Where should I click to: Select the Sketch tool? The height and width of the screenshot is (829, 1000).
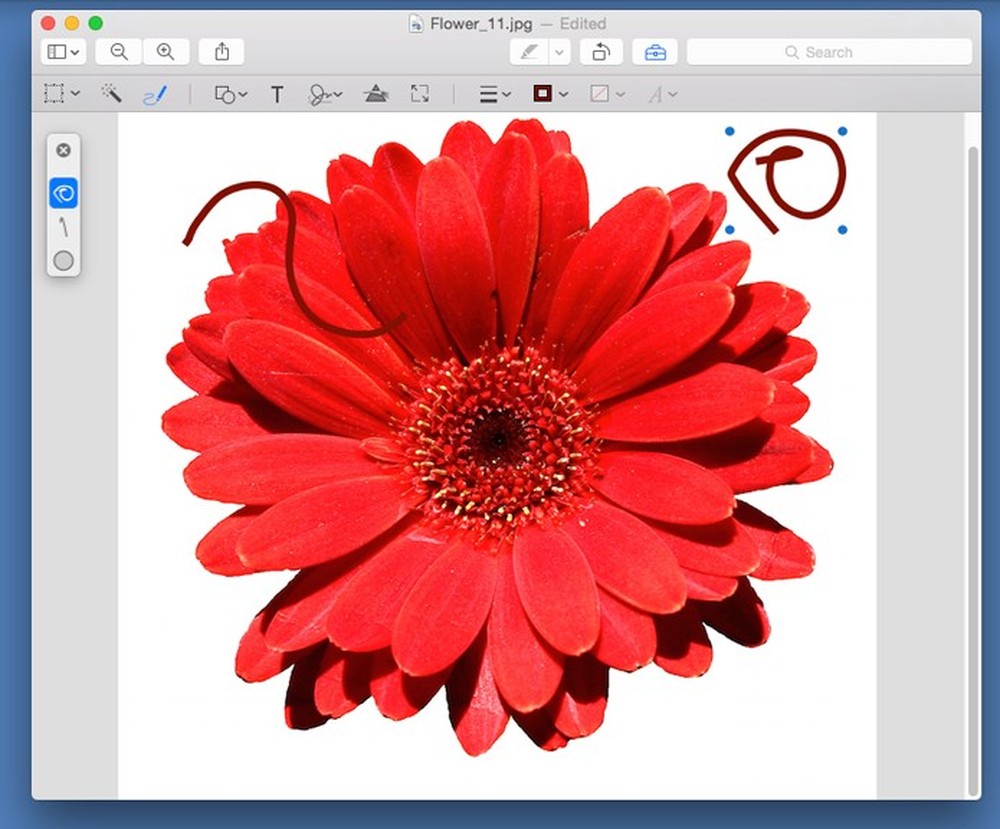pyautogui.click(x=157, y=93)
